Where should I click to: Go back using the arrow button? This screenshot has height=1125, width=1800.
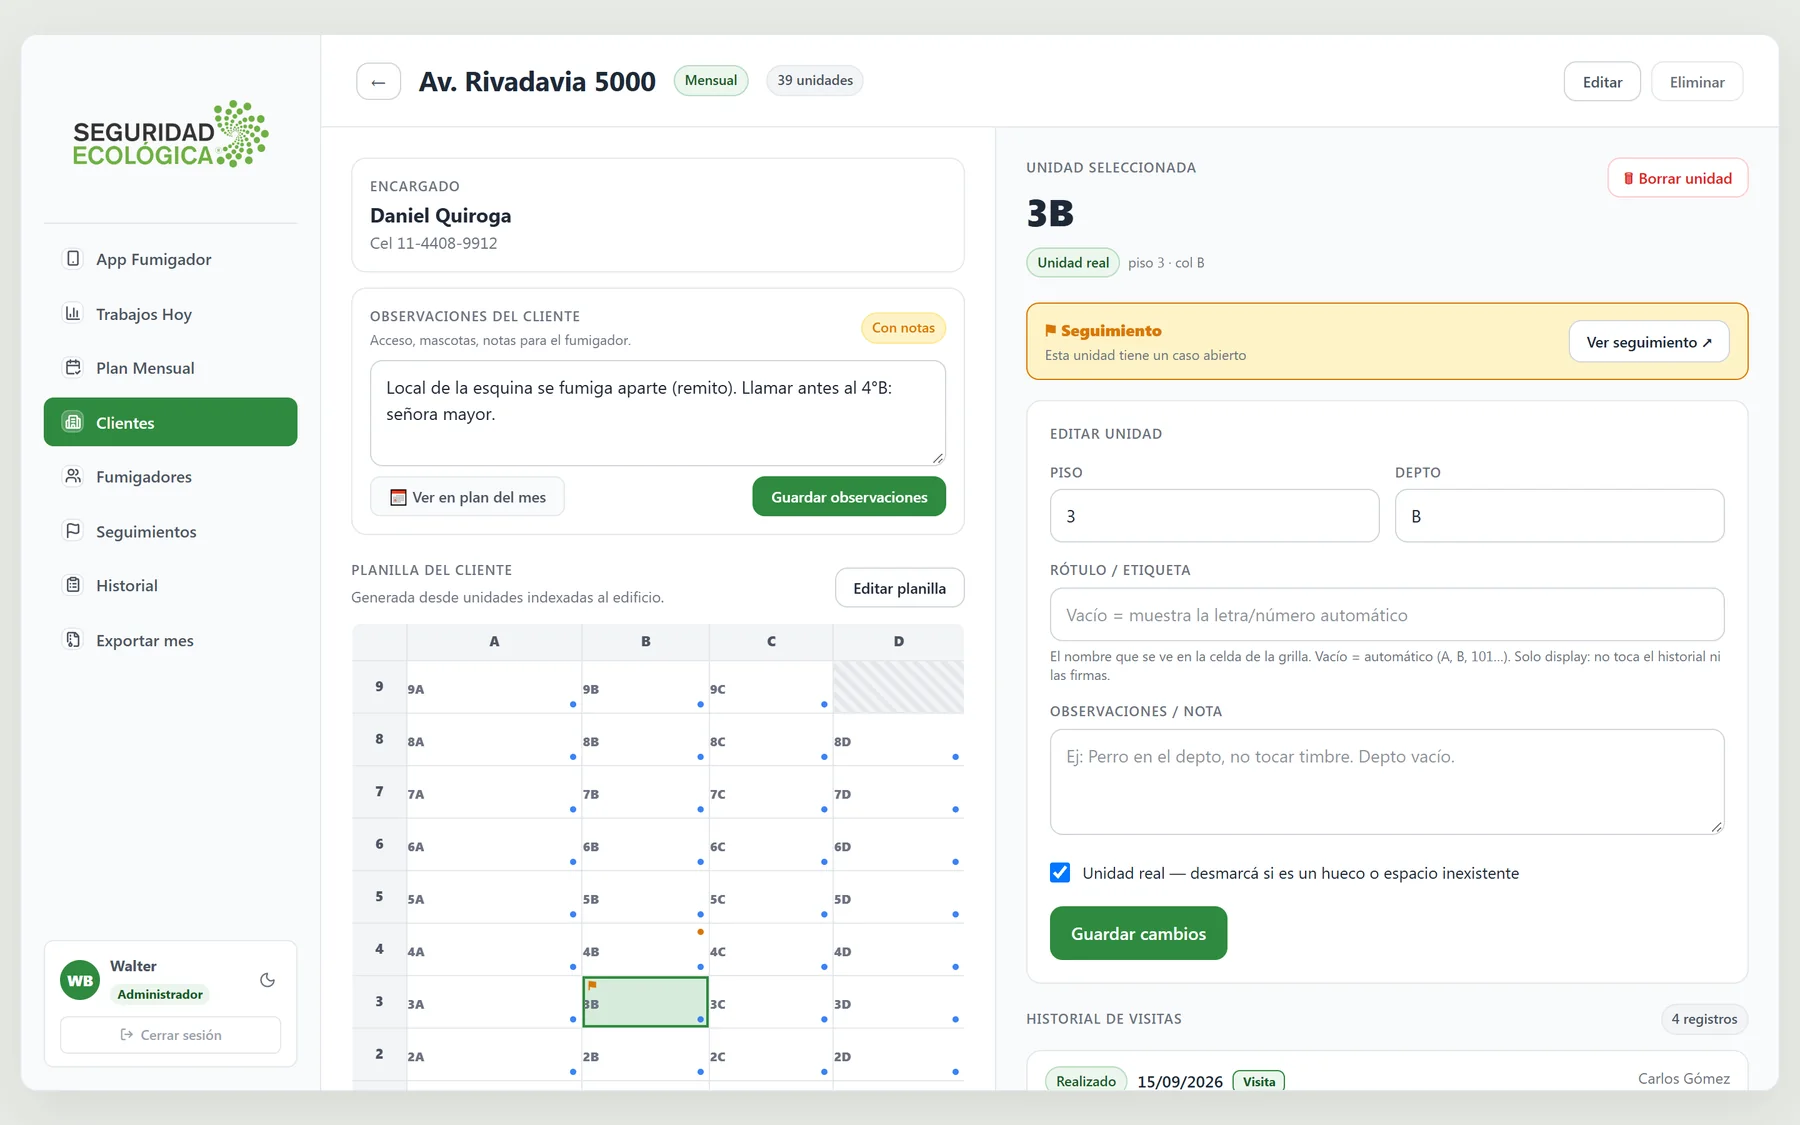tap(378, 82)
